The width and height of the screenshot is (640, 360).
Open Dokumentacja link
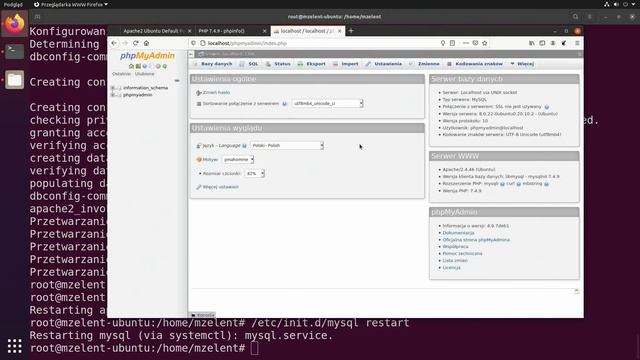pyautogui.click(x=458, y=233)
